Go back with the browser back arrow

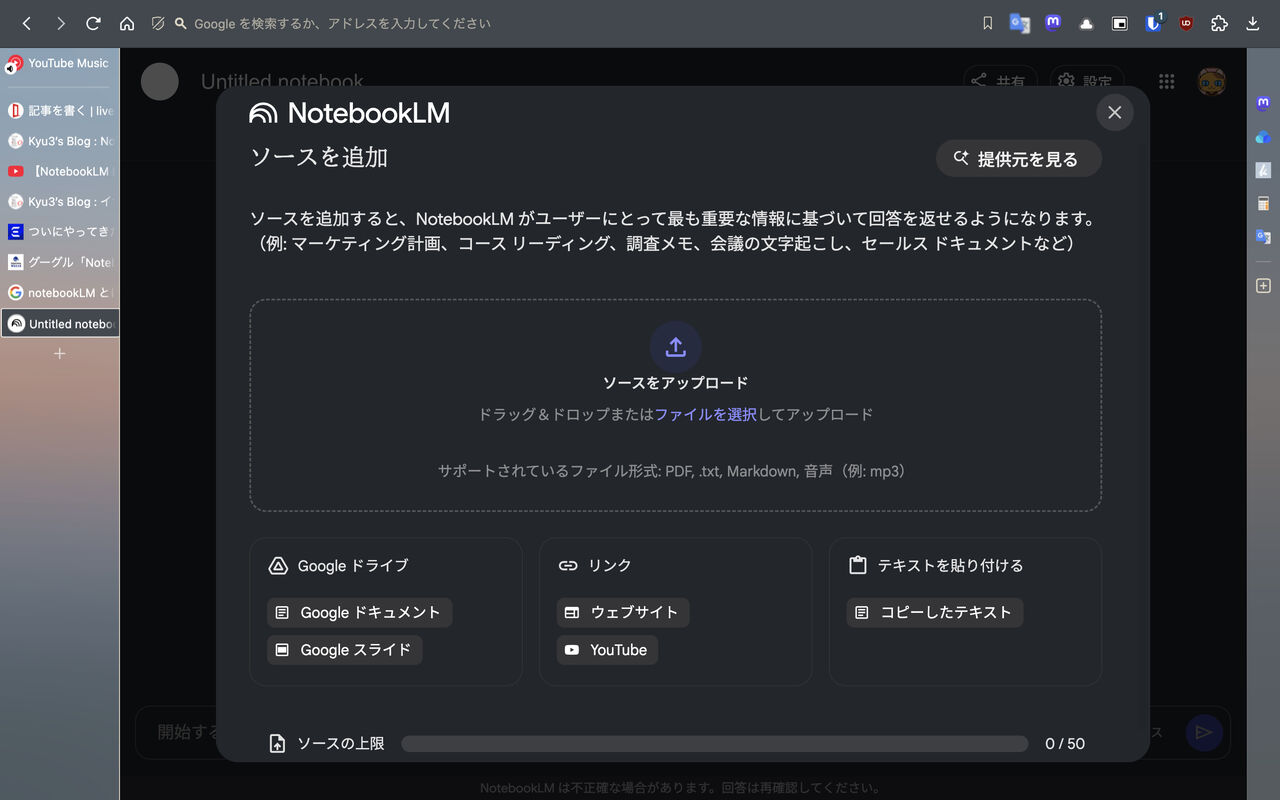tap(27, 23)
